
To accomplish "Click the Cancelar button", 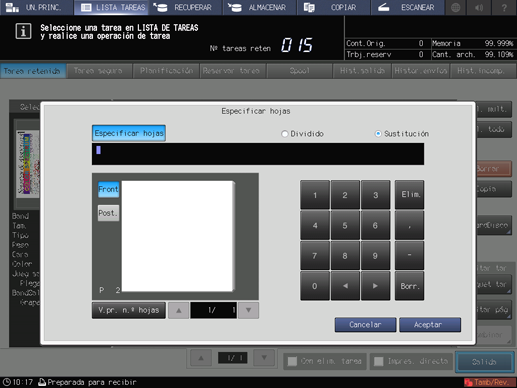I will (x=365, y=325).
